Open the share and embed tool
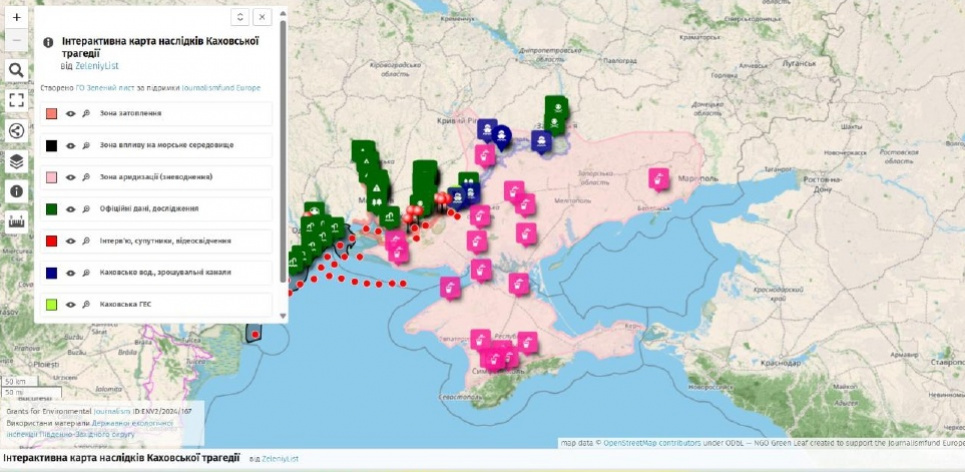965x472 pixels. (16, 130)
